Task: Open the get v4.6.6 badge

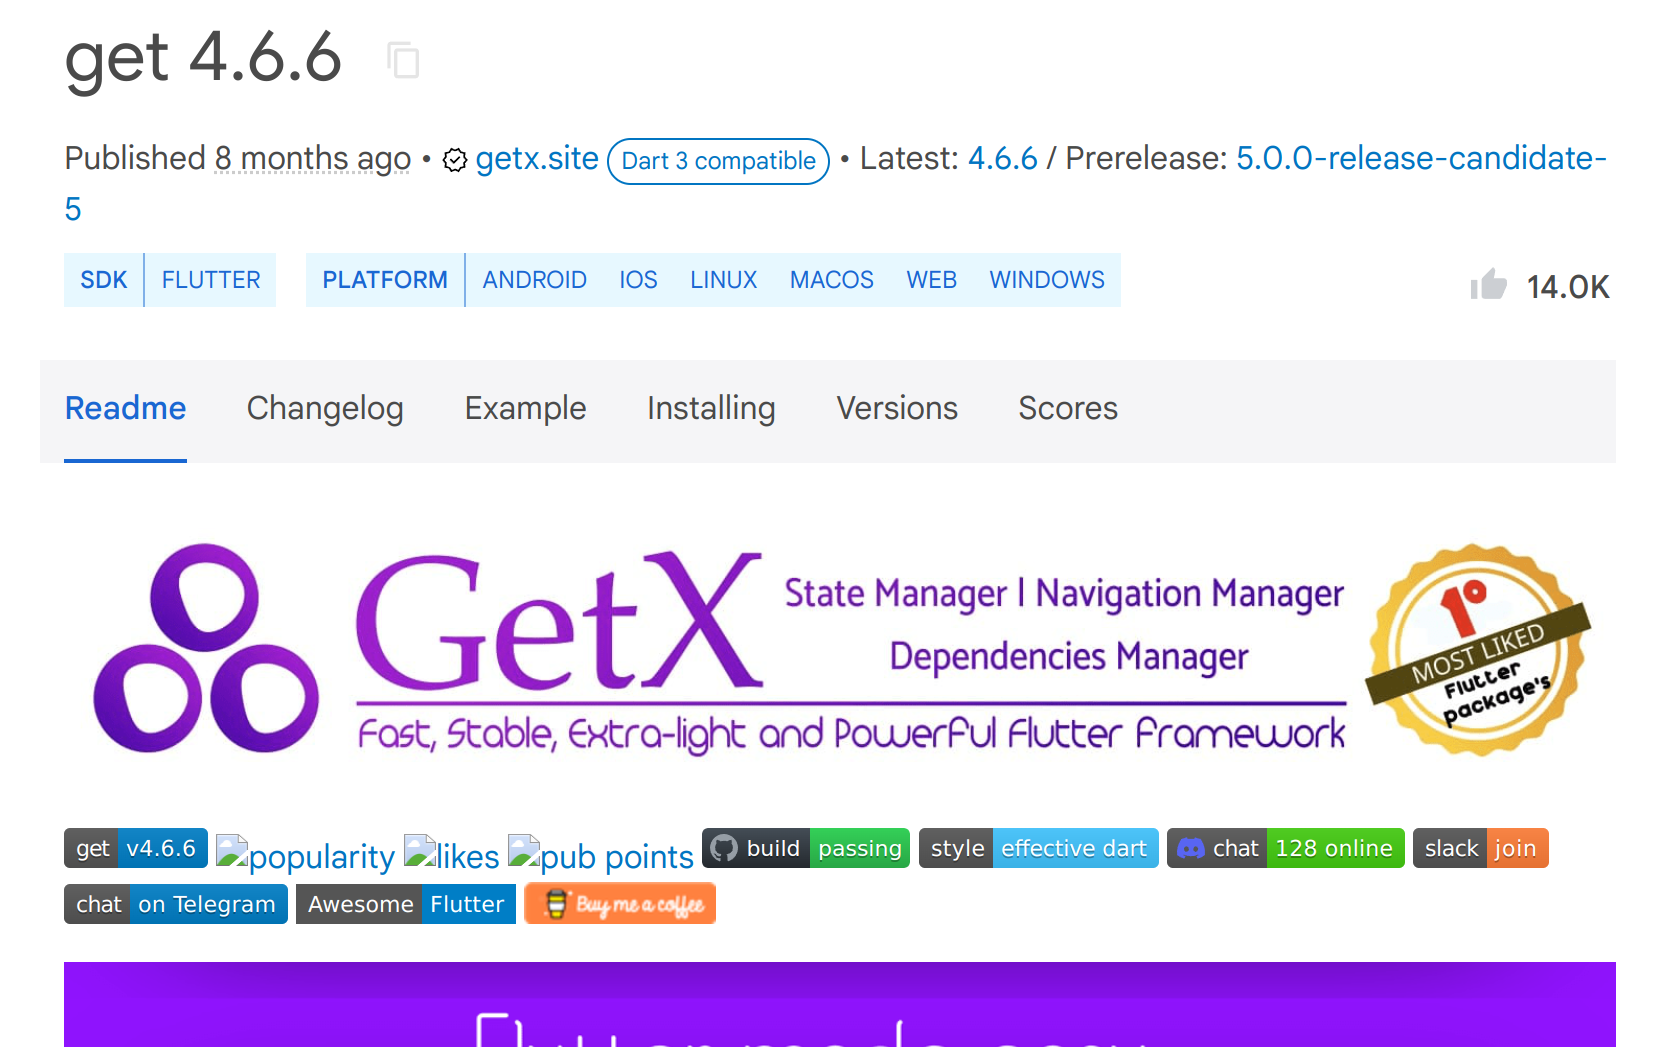Action: [x=136, y=848]
